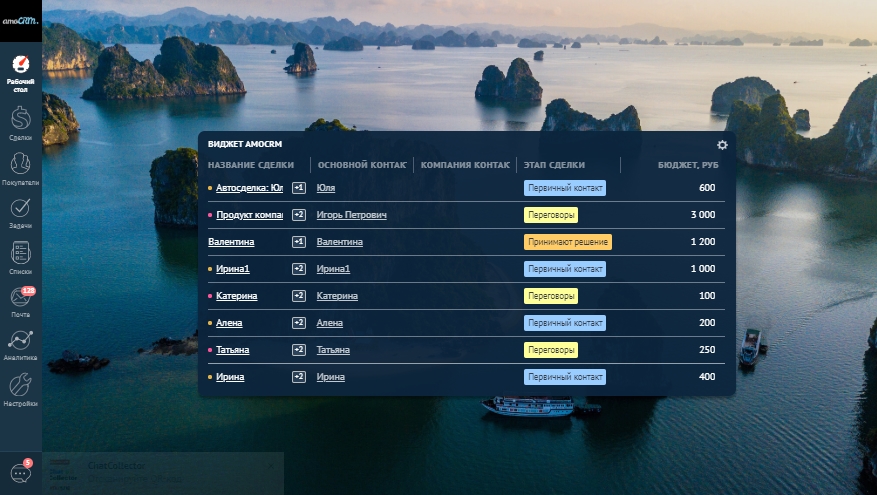The width and height of the screenshot is (877, 495).
Task: Open the Задачи section icon
Action: pos(20,211)
